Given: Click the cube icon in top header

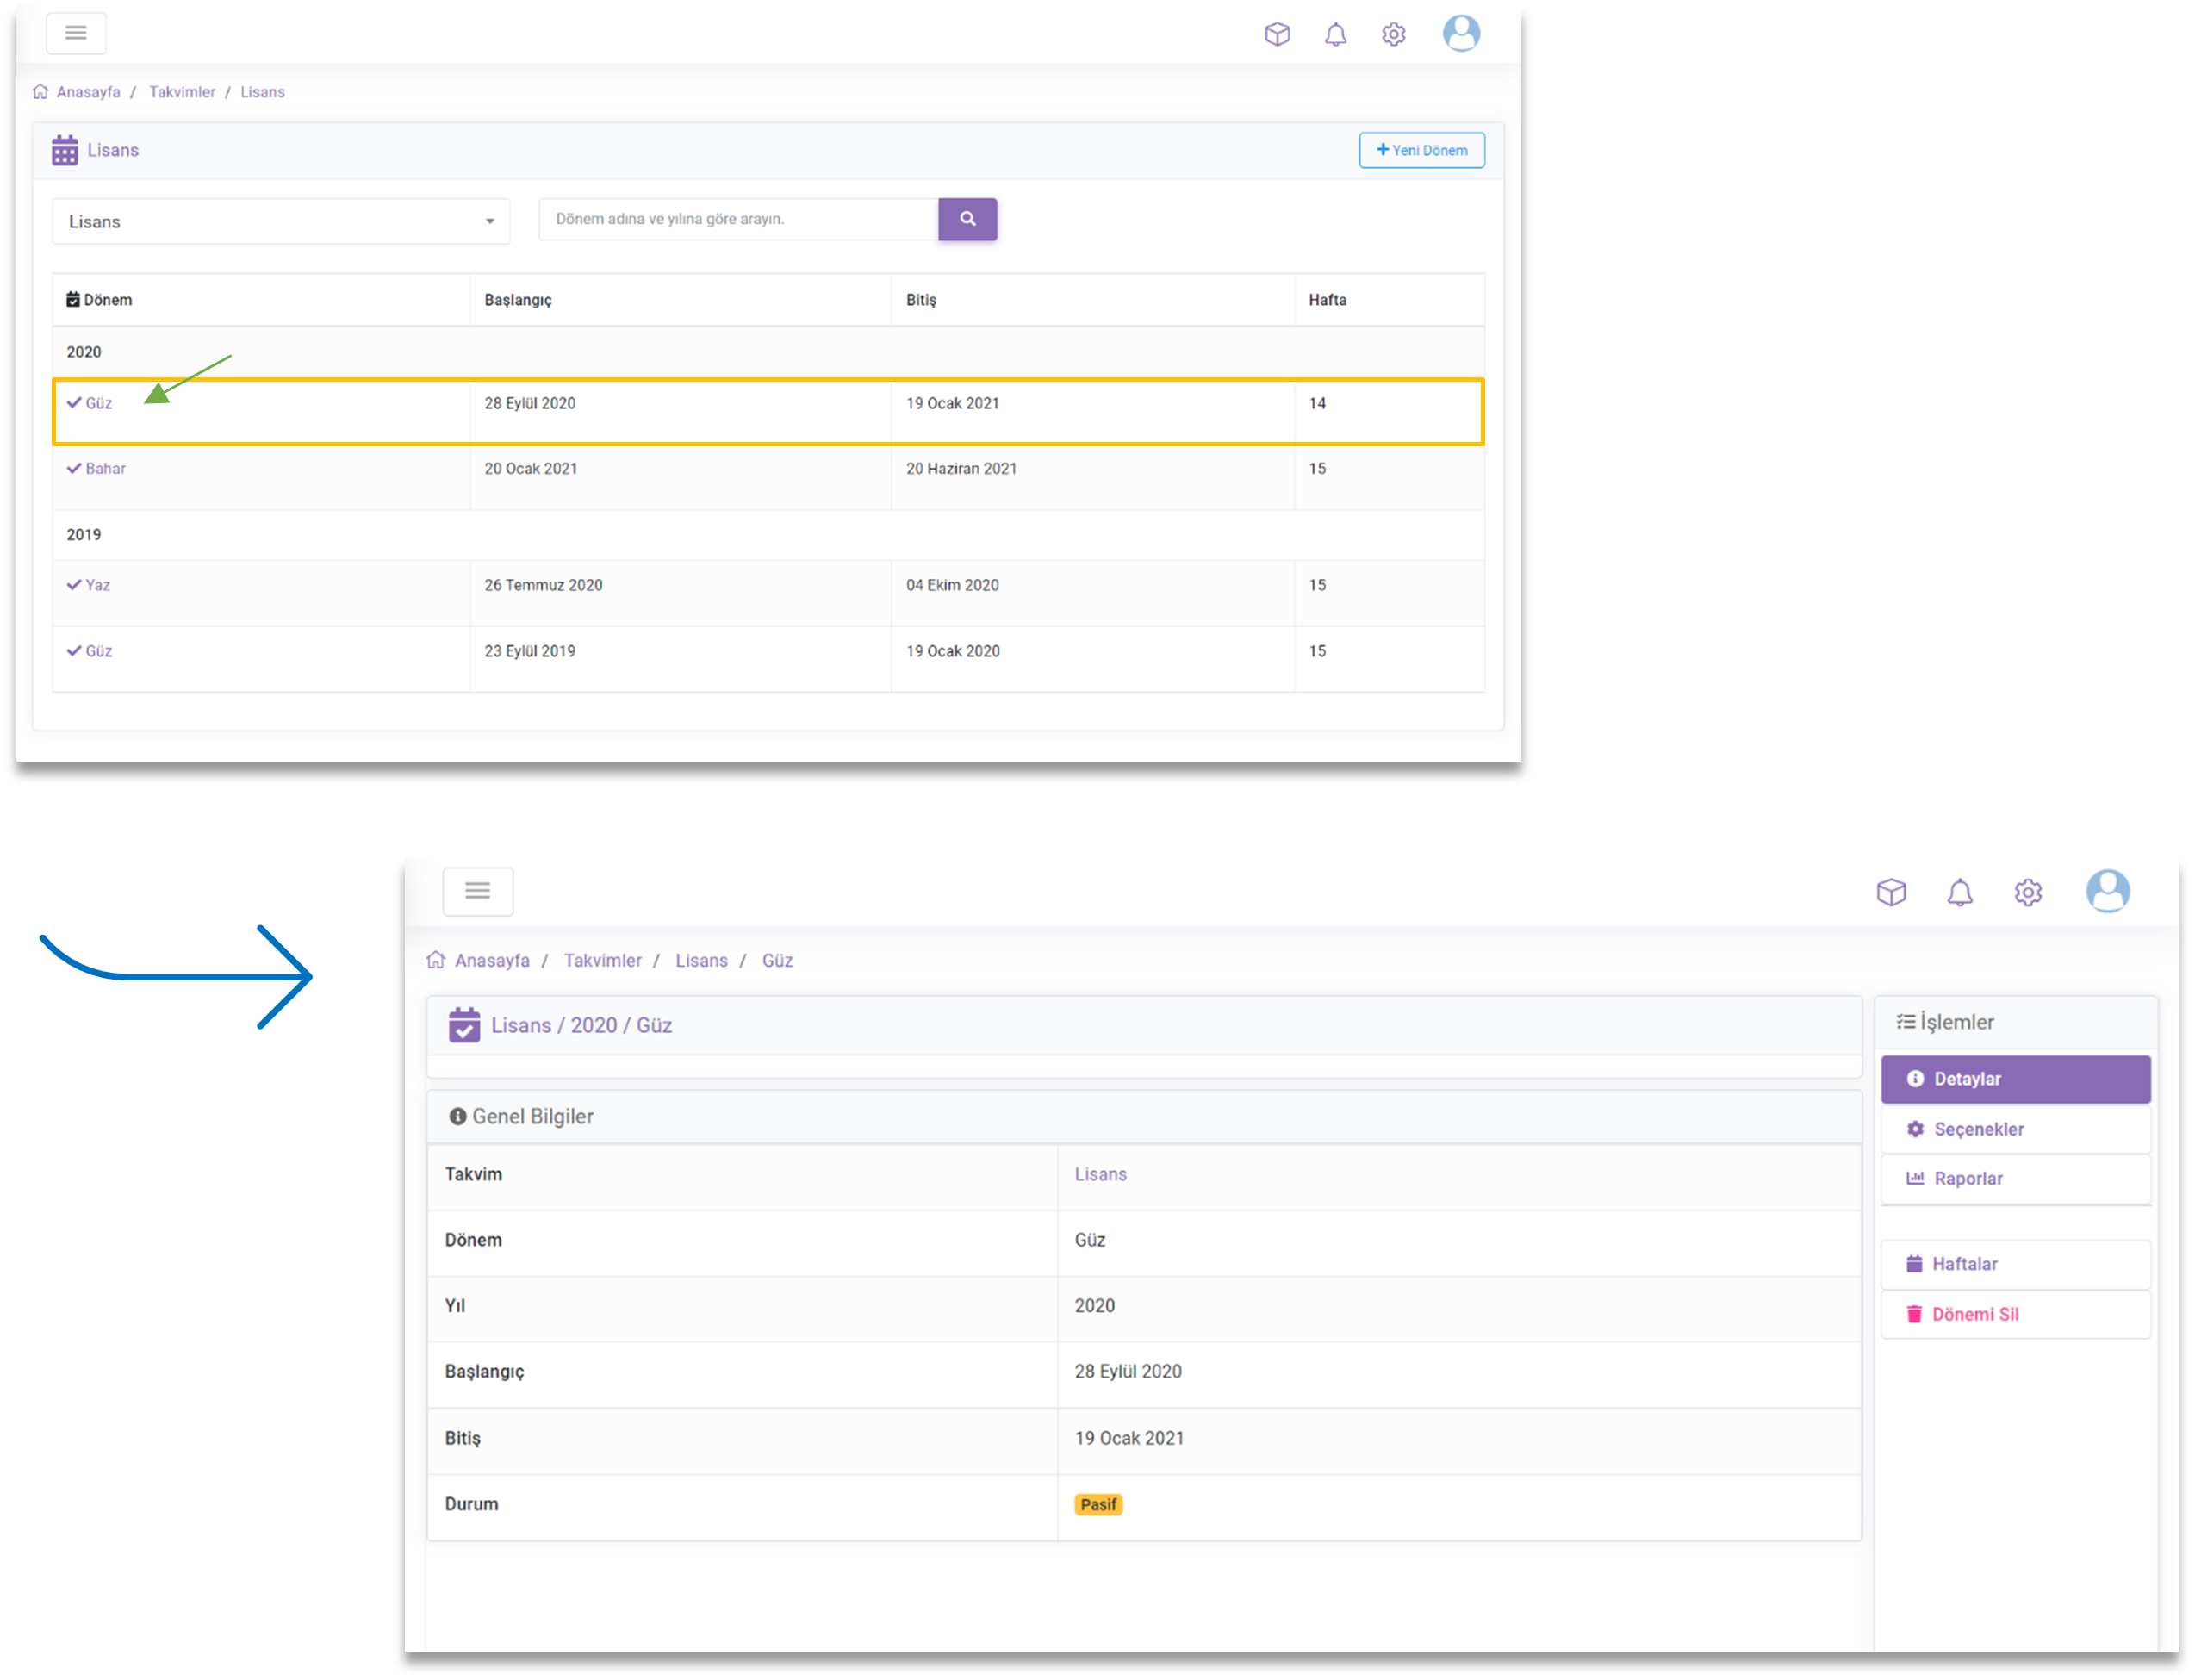Looking at the screenshot, I should [1277, 35].
